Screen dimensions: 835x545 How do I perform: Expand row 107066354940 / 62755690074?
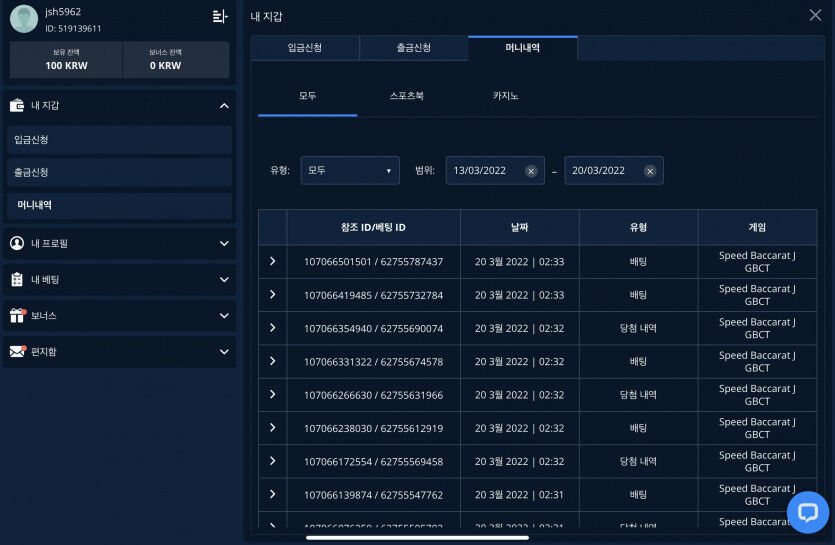pos(273,328)
